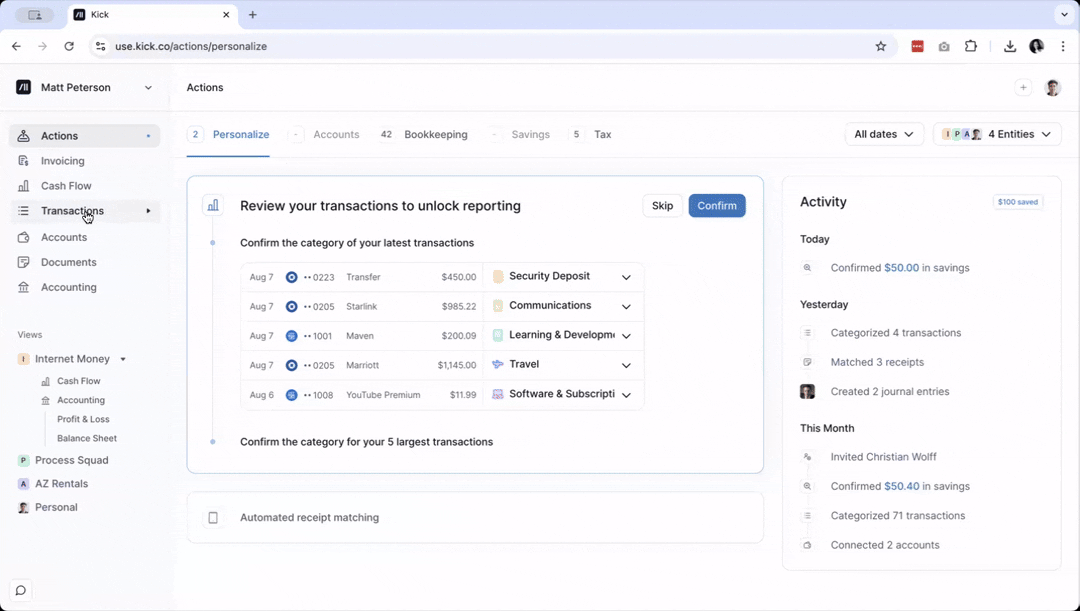This screenshot has width=1080, height=611.
Task: Open the $50.00 savings link under Today
Action: click(901, 268)
